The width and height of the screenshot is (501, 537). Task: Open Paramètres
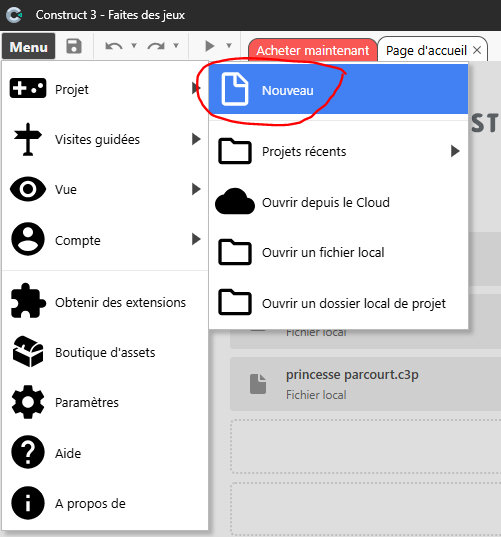(105, 402)
